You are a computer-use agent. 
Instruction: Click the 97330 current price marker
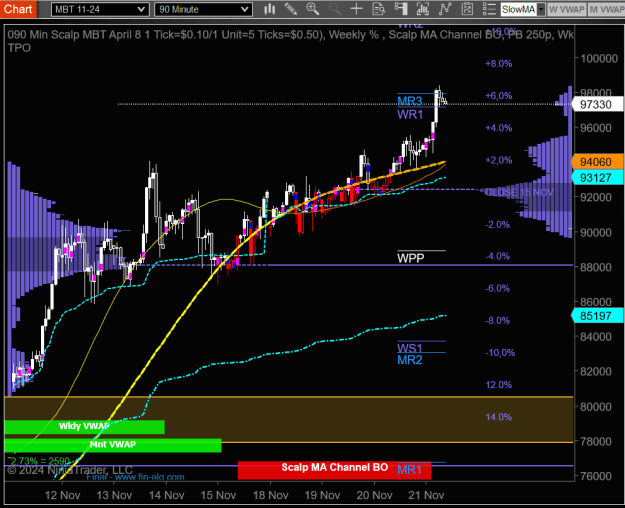pyautogui.click(x=597, y=104)
